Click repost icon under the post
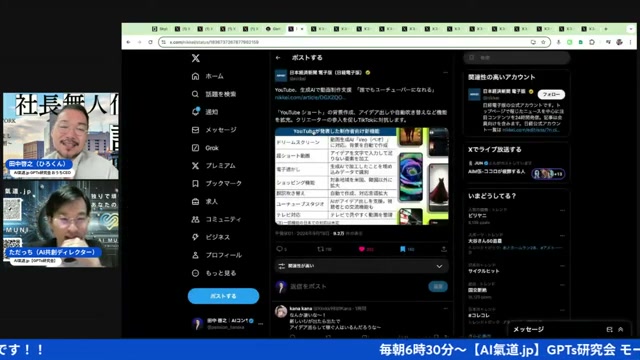This screenshot has width=640, height=360. pyautogui.click(x=320, y=249)
